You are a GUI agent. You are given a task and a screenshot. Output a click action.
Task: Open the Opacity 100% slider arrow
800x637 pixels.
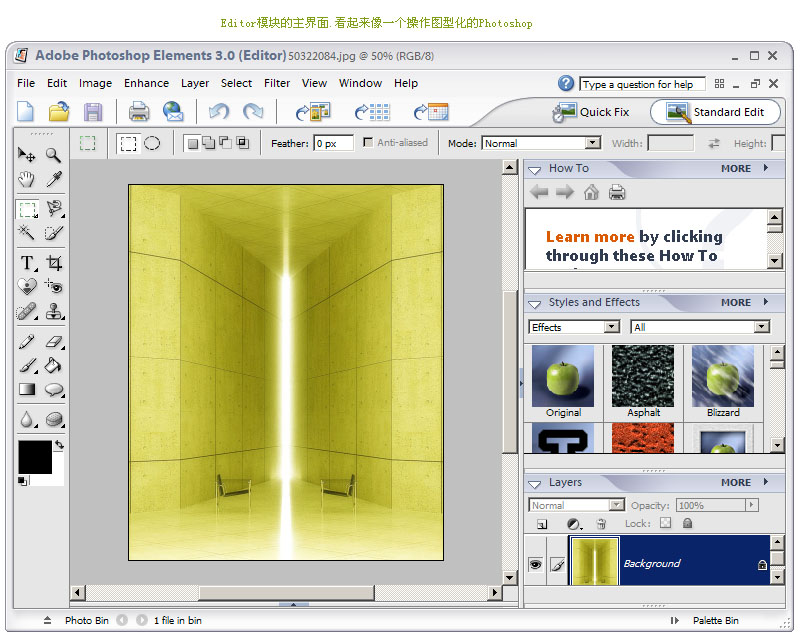click(752, 504)
